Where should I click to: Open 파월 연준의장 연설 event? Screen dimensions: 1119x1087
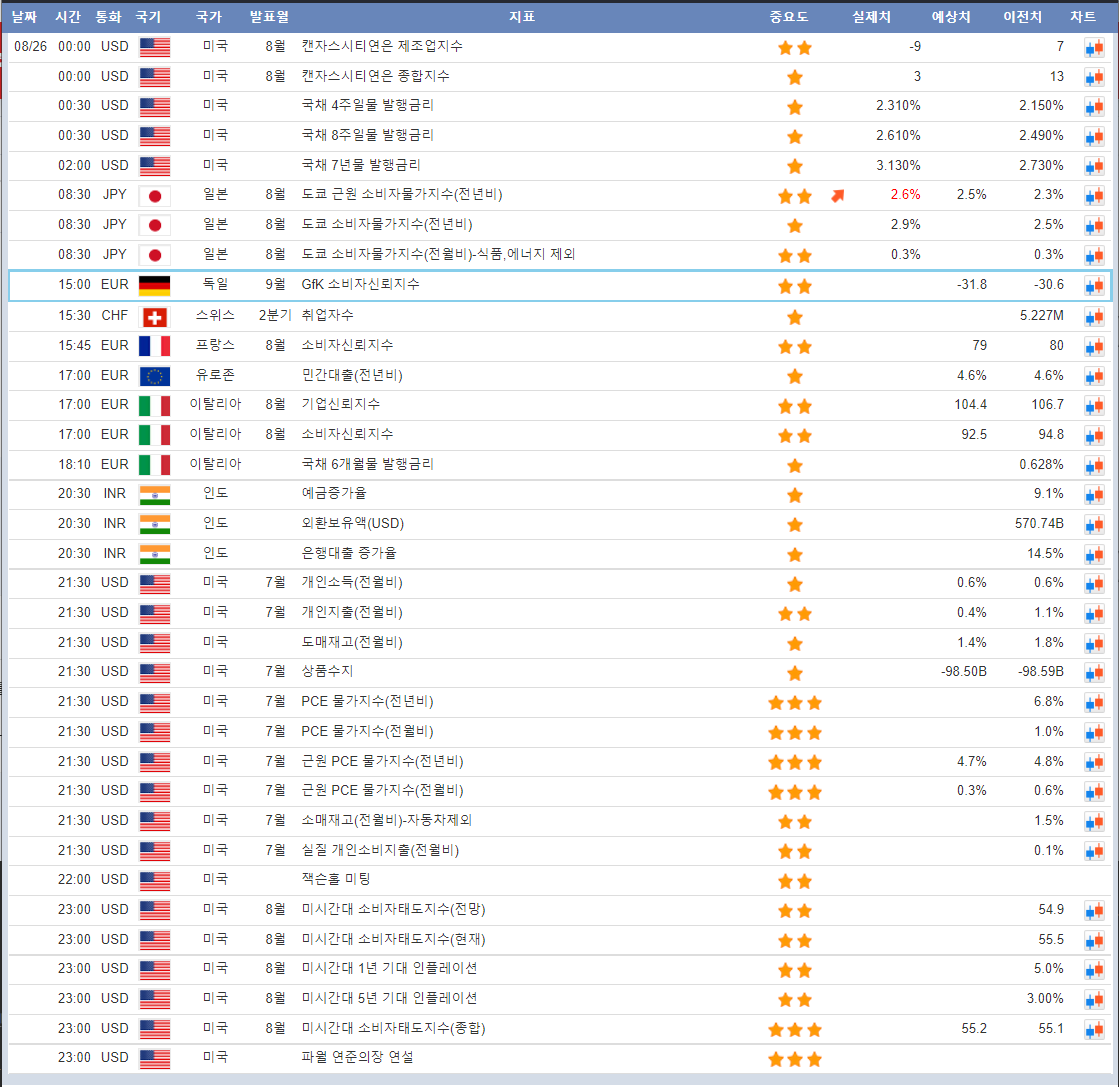click(x=357, y=1057)
